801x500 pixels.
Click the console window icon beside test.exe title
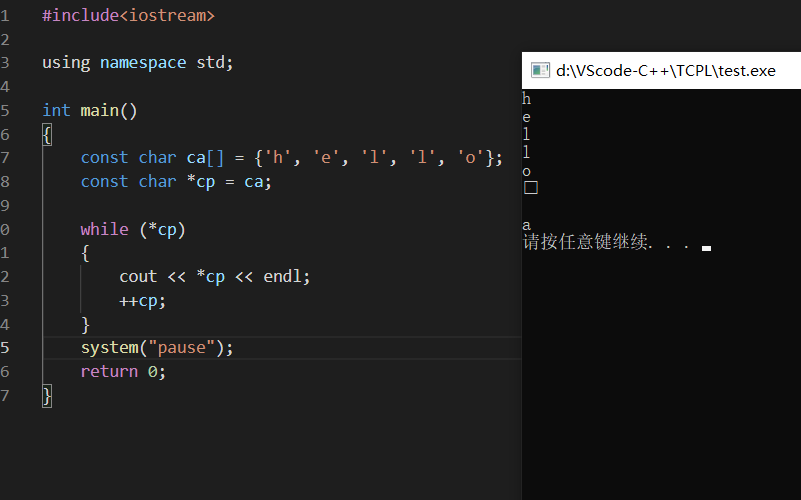click(540, 70)
